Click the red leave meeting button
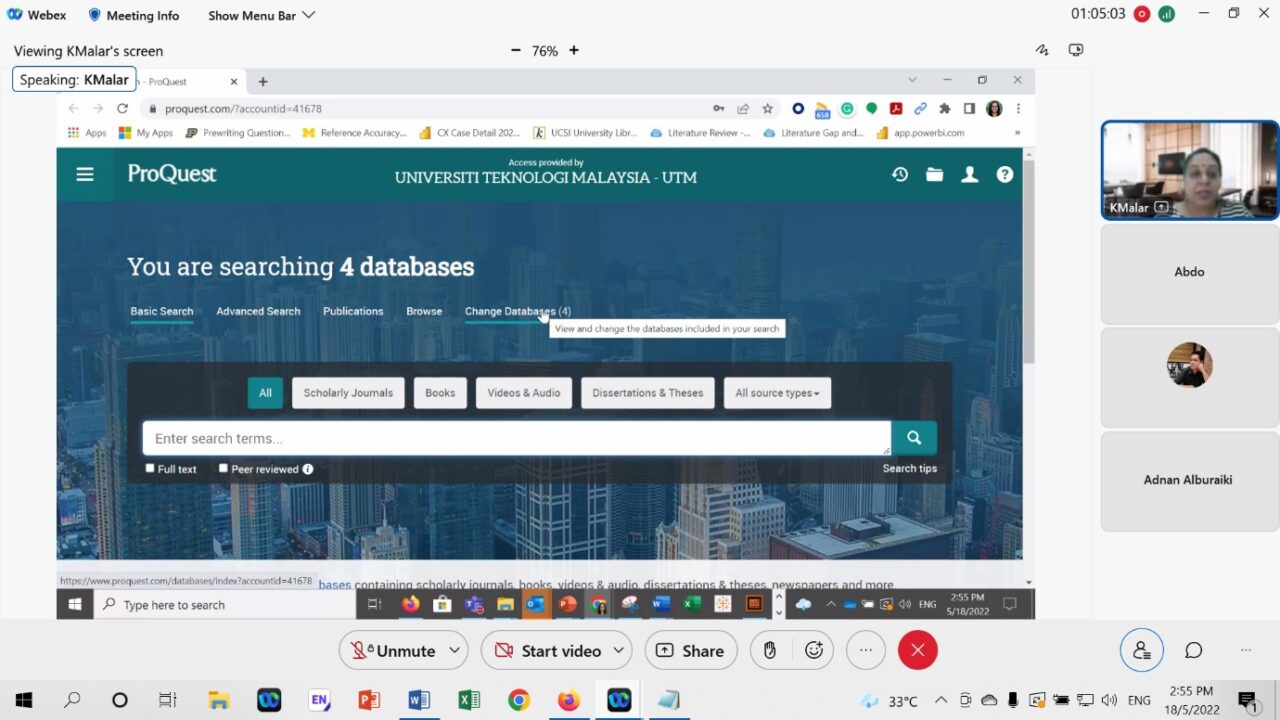The height and width of the screenshot is (720, 1280). click(917, 650)
